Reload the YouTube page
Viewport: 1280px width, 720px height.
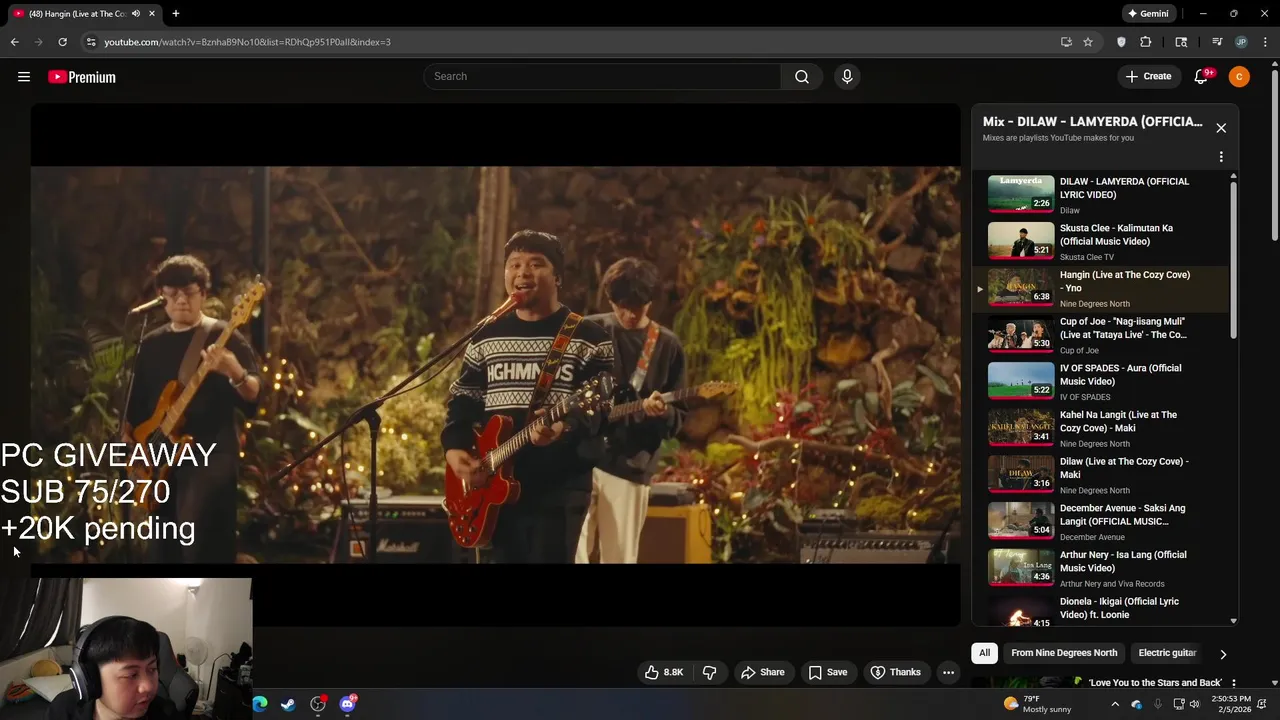(x=62, y=42)
